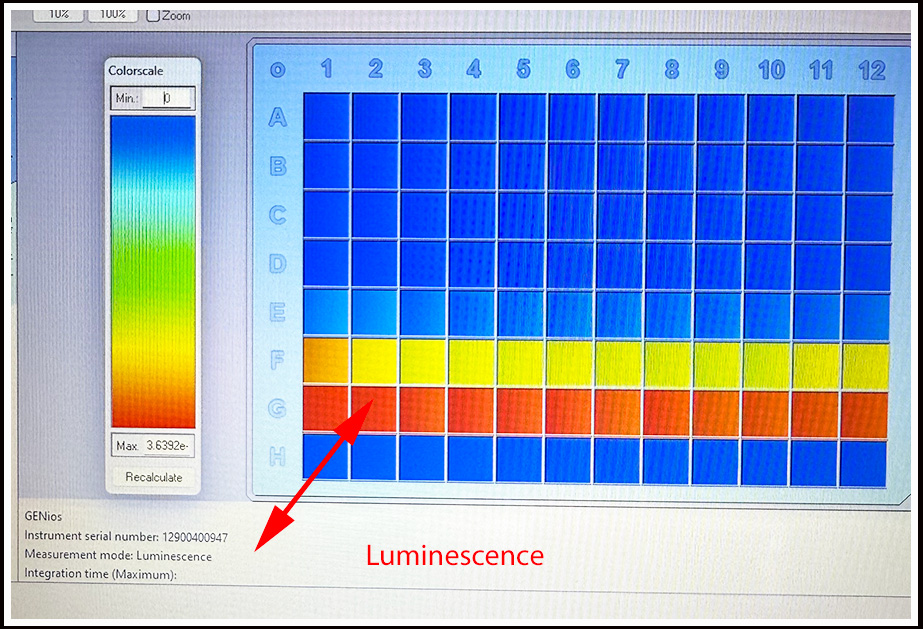Select the column 1 header
This screenshot has height=629, width=923.
(x=326, y=69)
